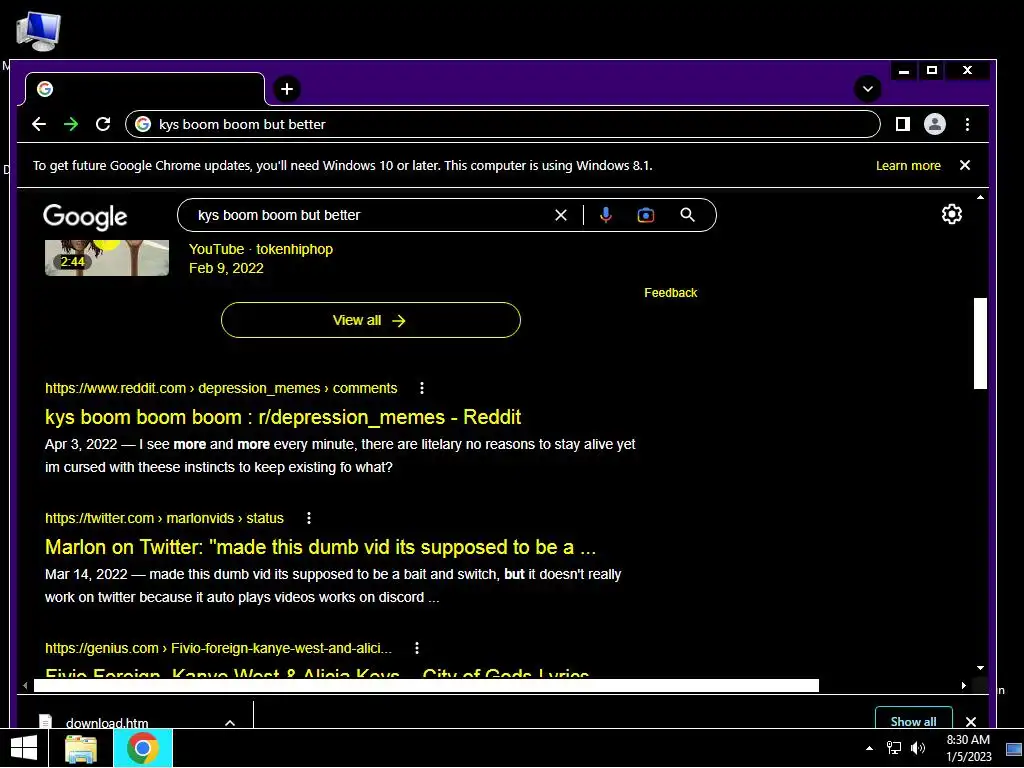This screenshot has height=768, width=1024.
Task: Open the tab search dropdown chevron
Action: [x=867, y=89]
